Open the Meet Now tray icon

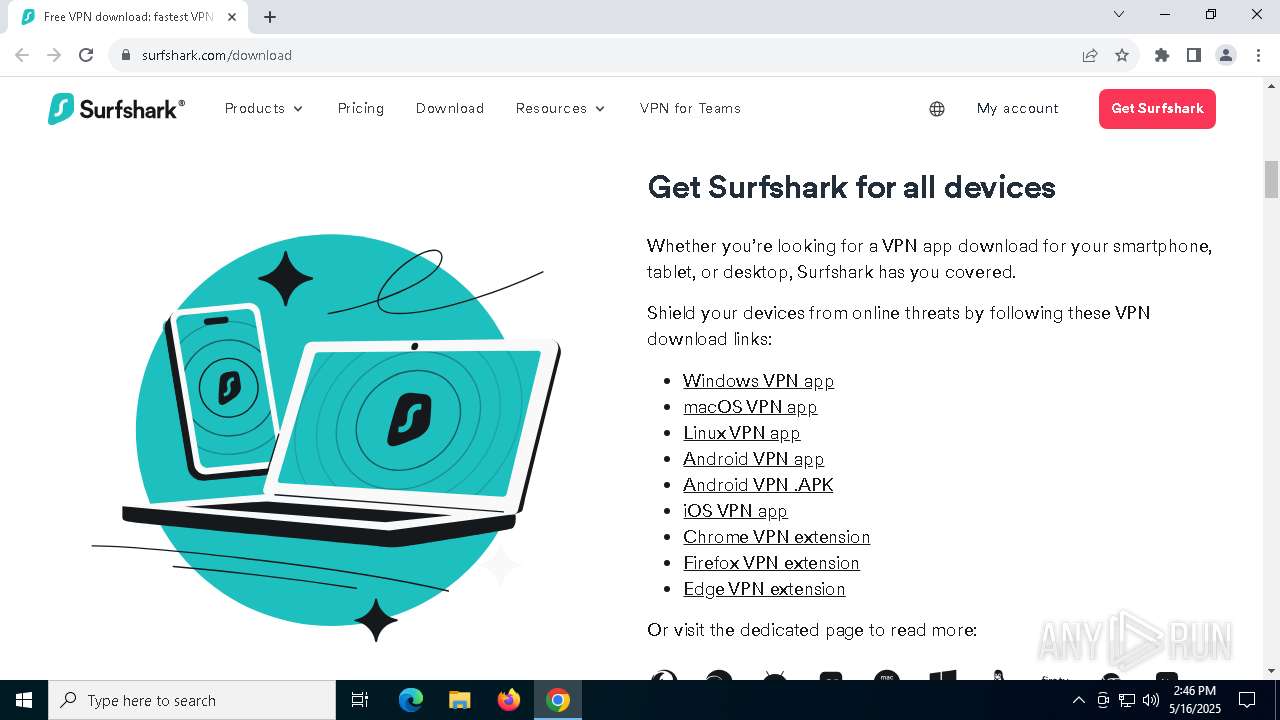pos(1103,700)
